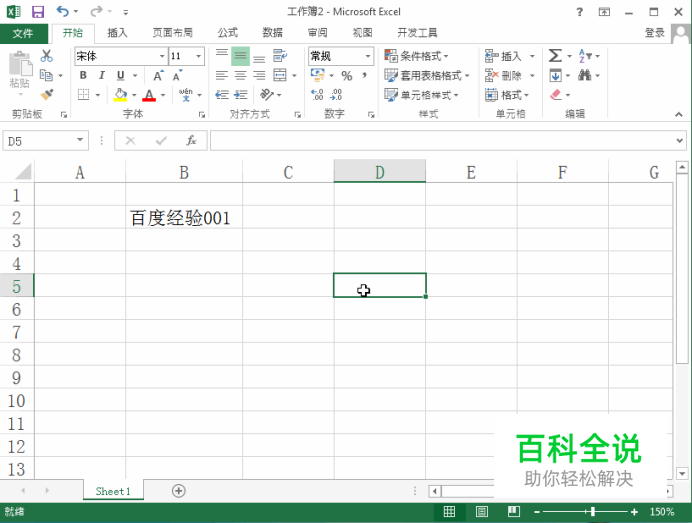Viewport: 692px width, 523px height.
Task: Merge and center the selected cells
Action: click(280, 75)
